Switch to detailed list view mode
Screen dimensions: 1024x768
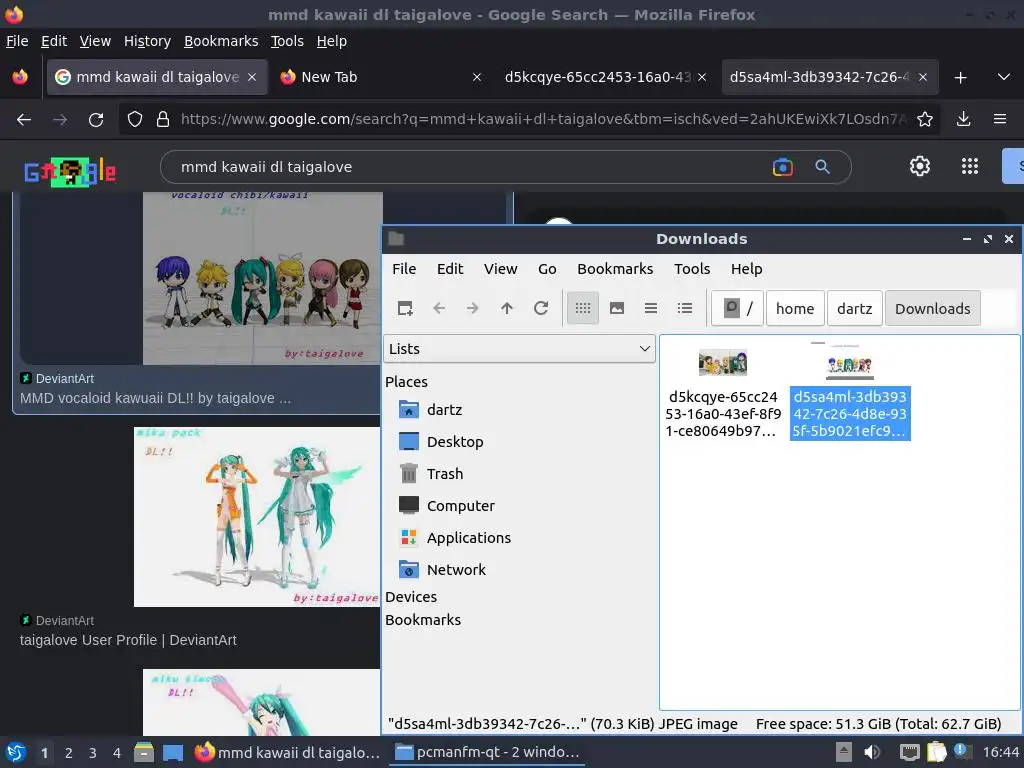(x=684, y=308)
